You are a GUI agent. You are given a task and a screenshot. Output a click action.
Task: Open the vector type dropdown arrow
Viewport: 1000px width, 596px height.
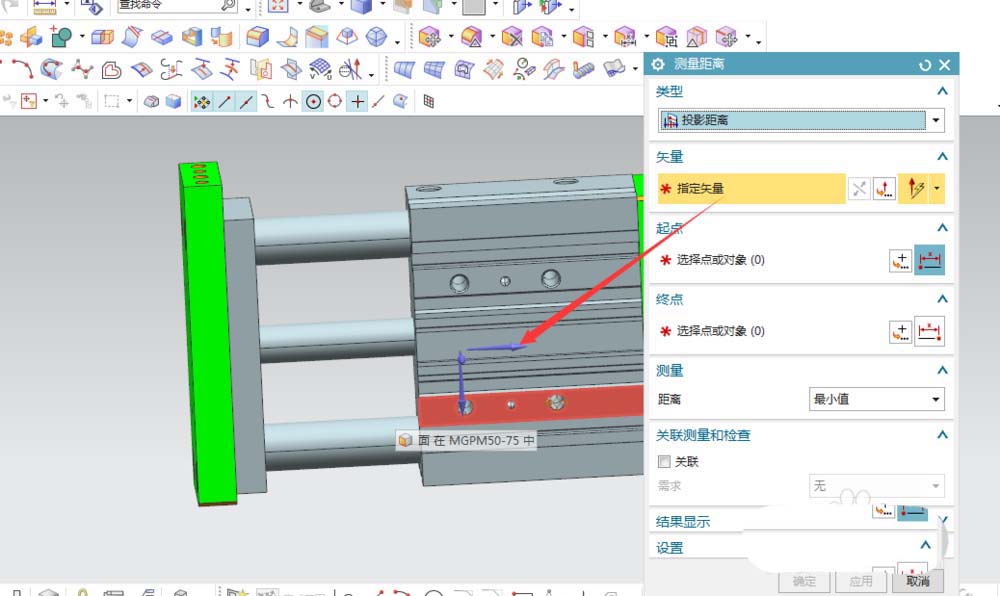tap(937, 189)
